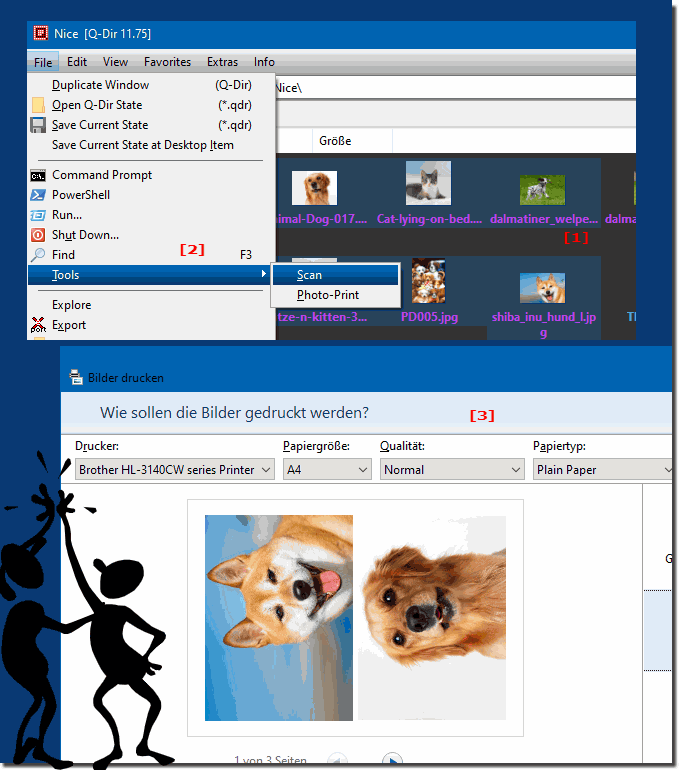This screenshot has height=770, width=679.
Task: Open the Info menu
Action: [x=264, y=62]
